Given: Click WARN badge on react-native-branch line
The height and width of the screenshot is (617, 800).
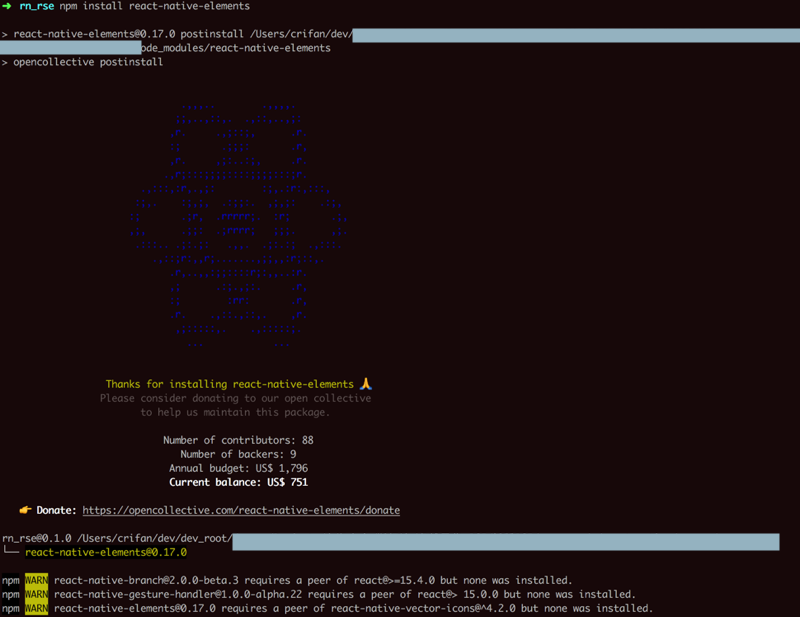Looking at the screenshot, I should tap(36, 580).
